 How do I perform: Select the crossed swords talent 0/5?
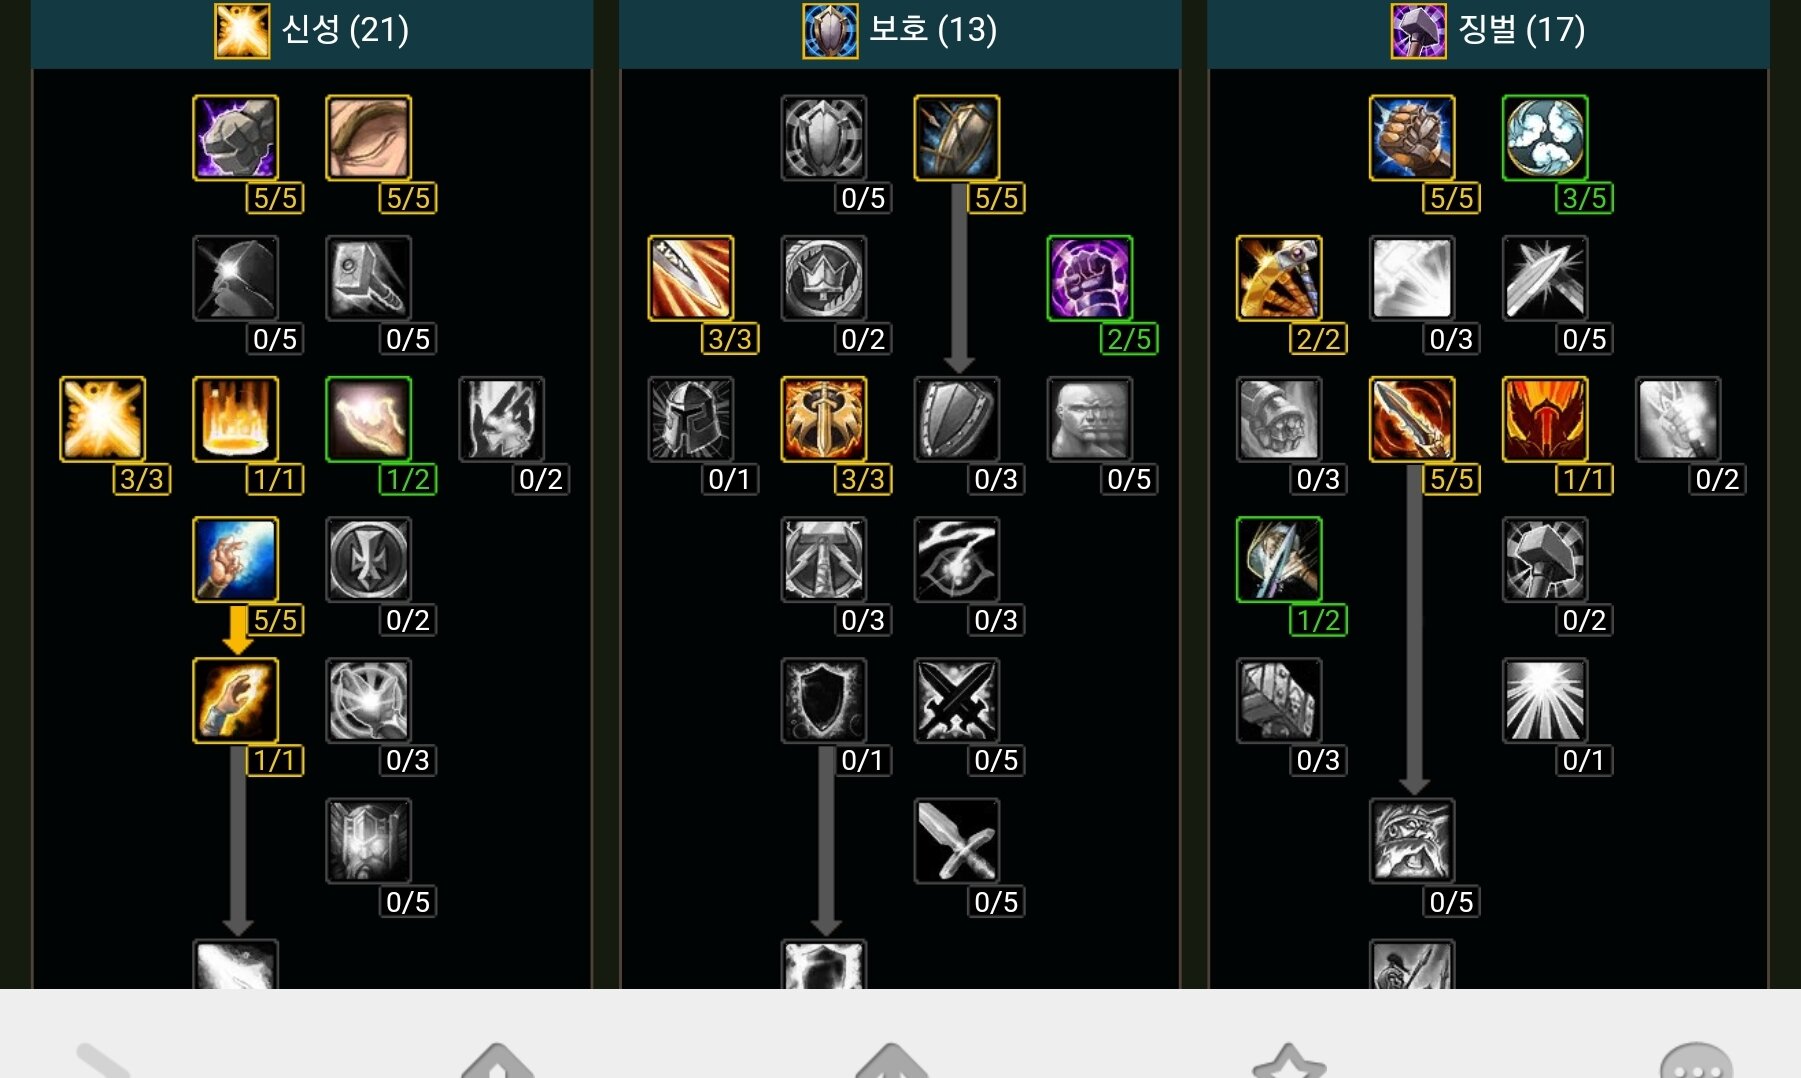[x=956, y=700]
